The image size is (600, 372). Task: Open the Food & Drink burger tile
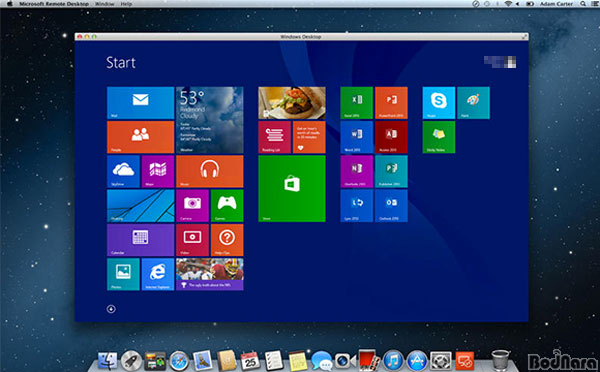click(292, 103)
